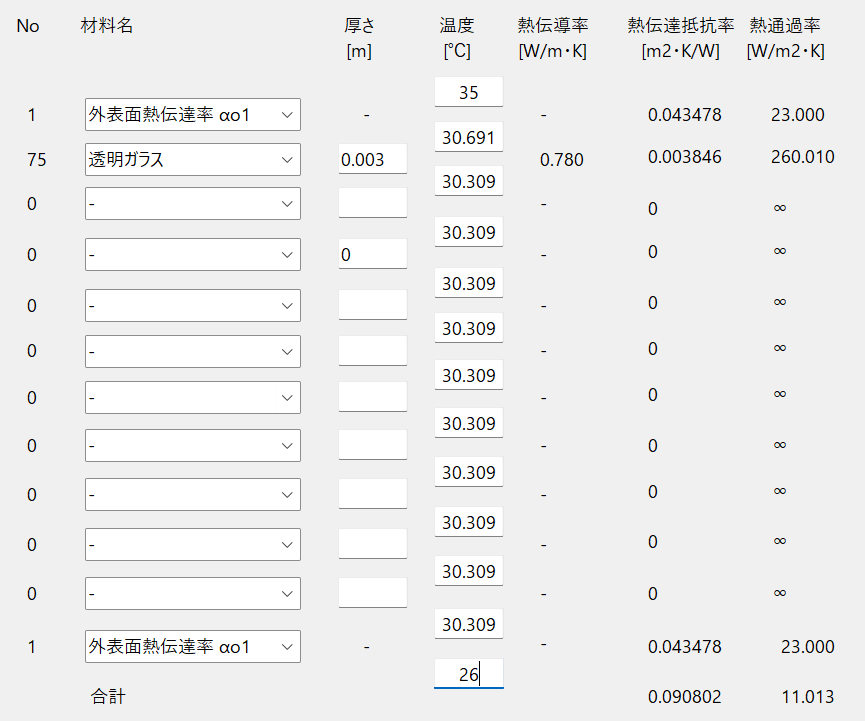
Task: Open the first 外表面熱伝達率 αo1 dropdown
Action: [x=193, y=115]
